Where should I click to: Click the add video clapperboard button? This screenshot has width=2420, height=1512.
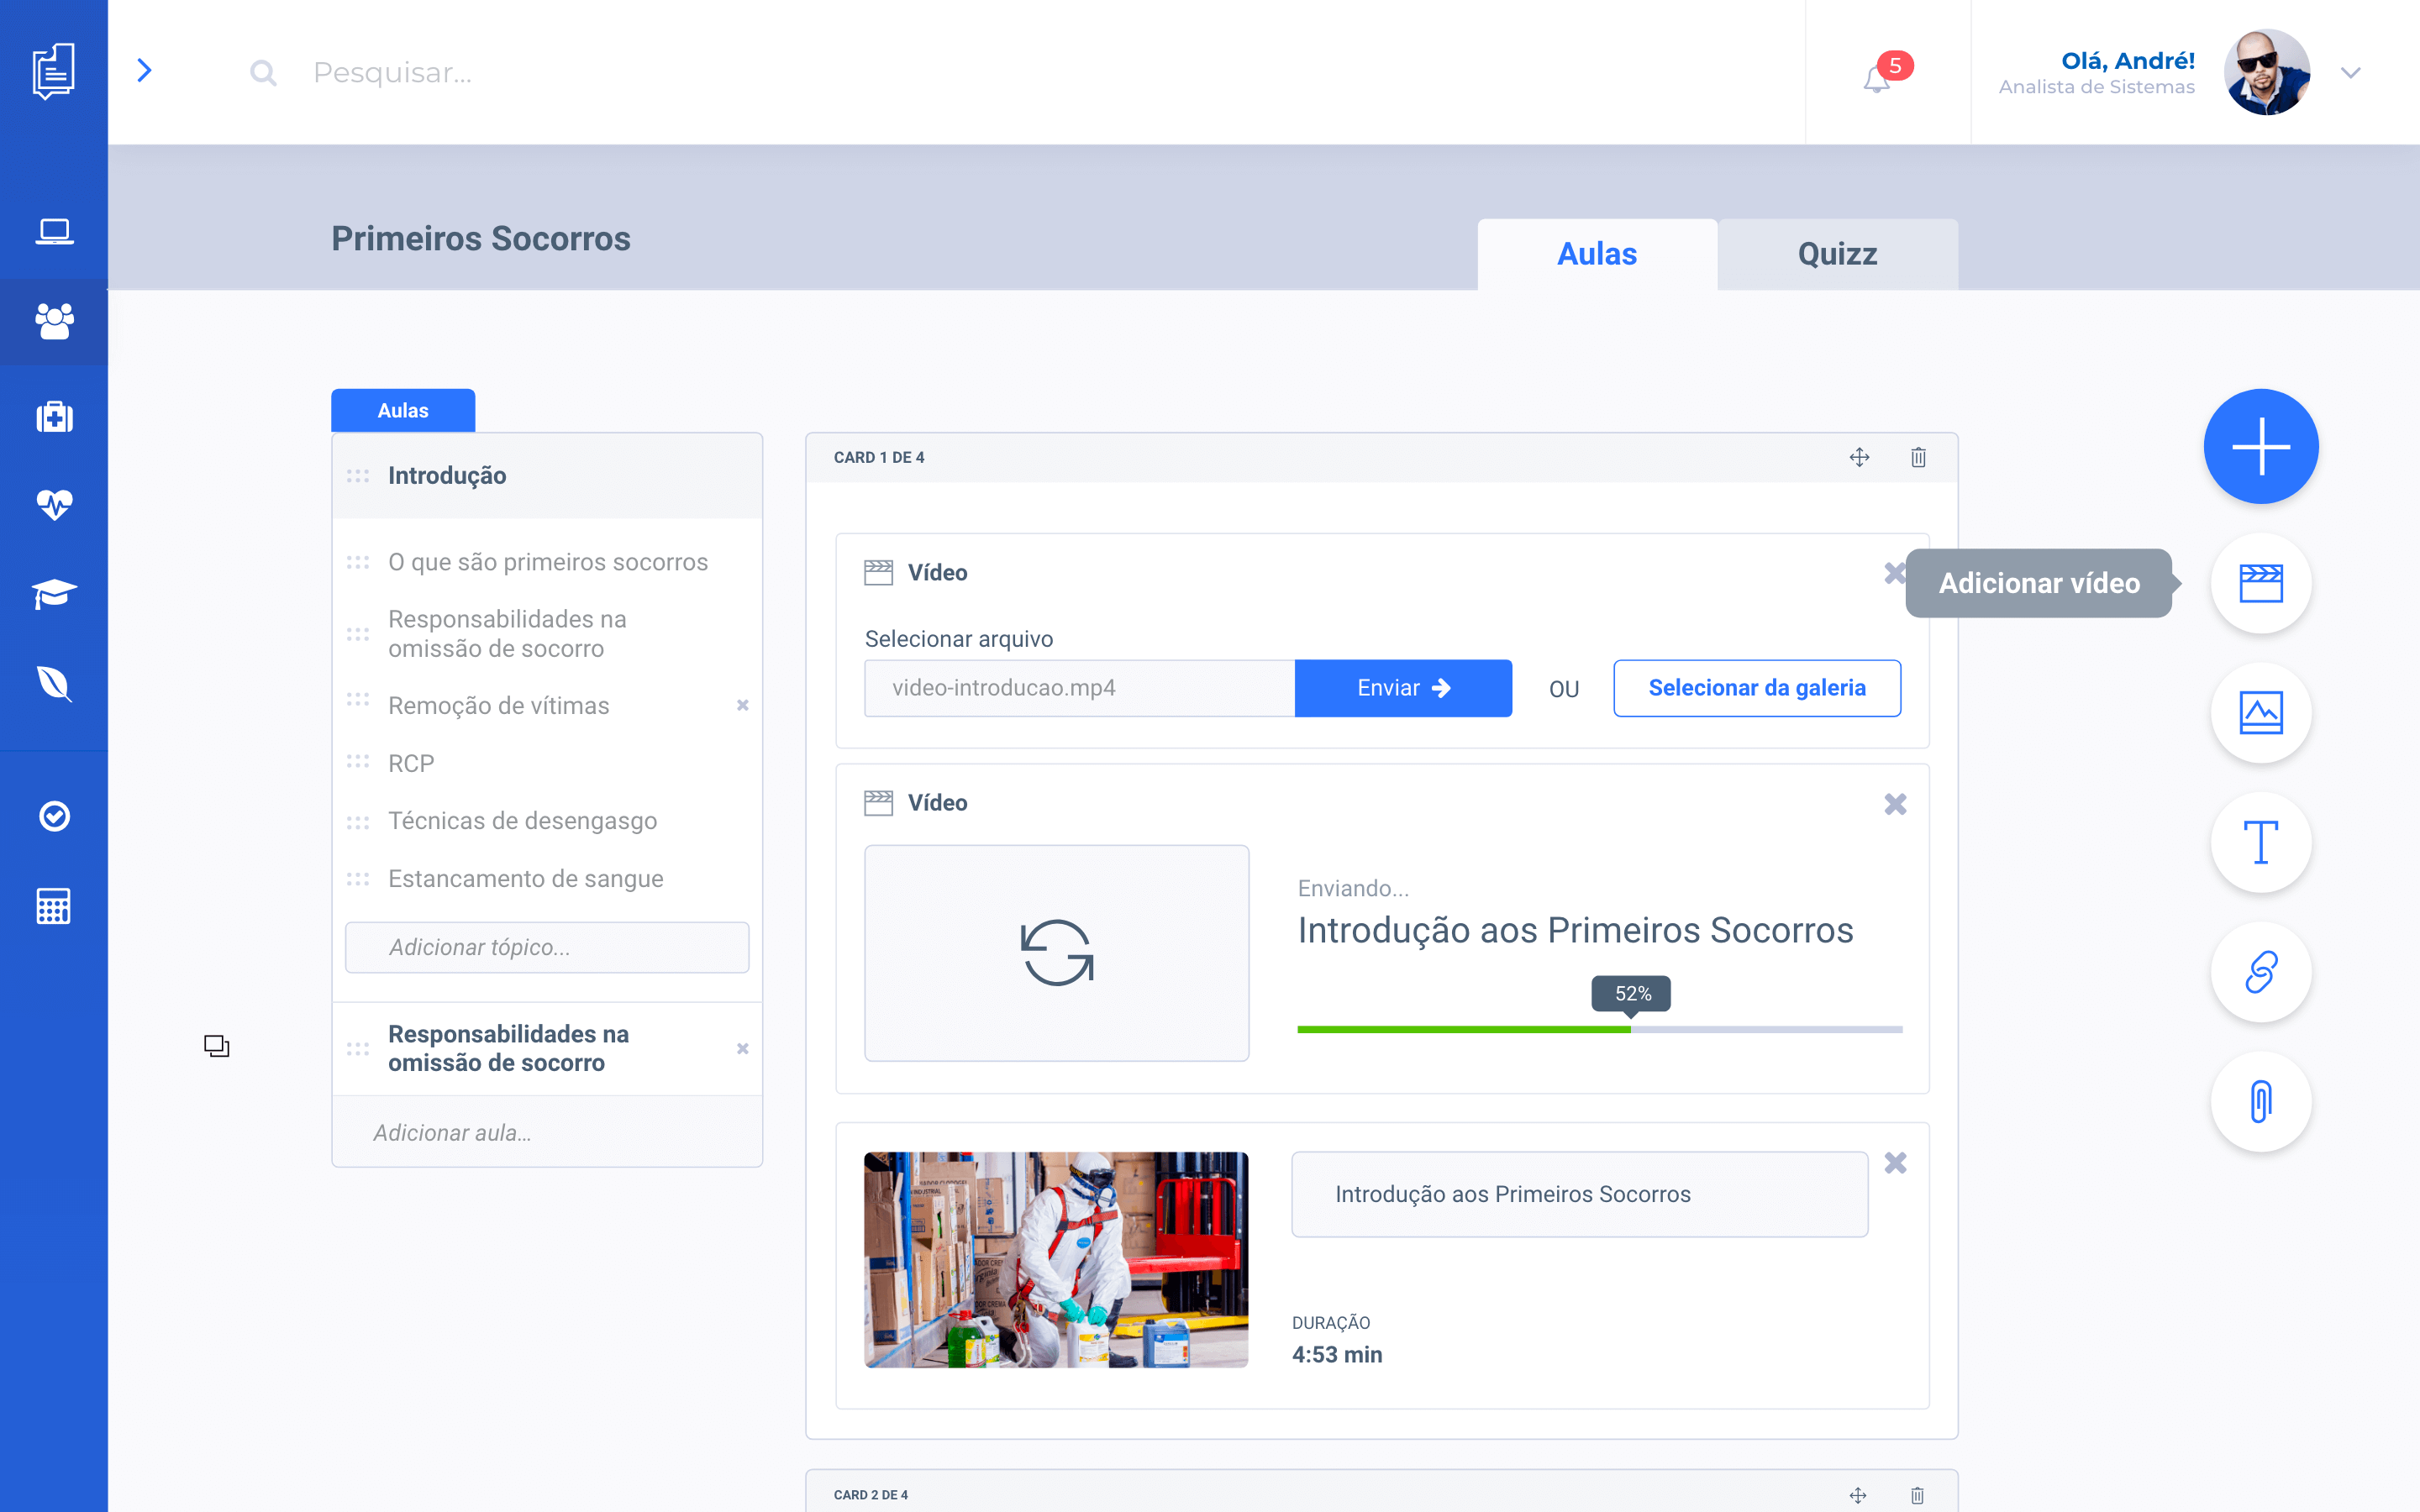point(2260,583)
